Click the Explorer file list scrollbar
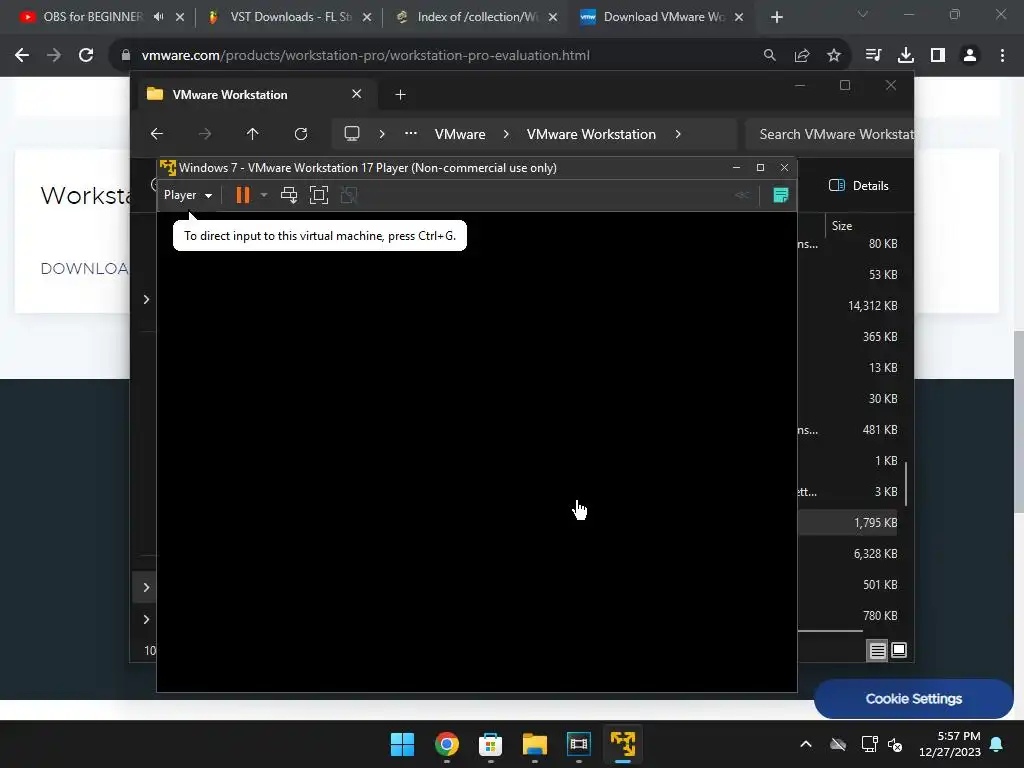Viewport: 1024px width, 768px height. click(x=906, y=483)
